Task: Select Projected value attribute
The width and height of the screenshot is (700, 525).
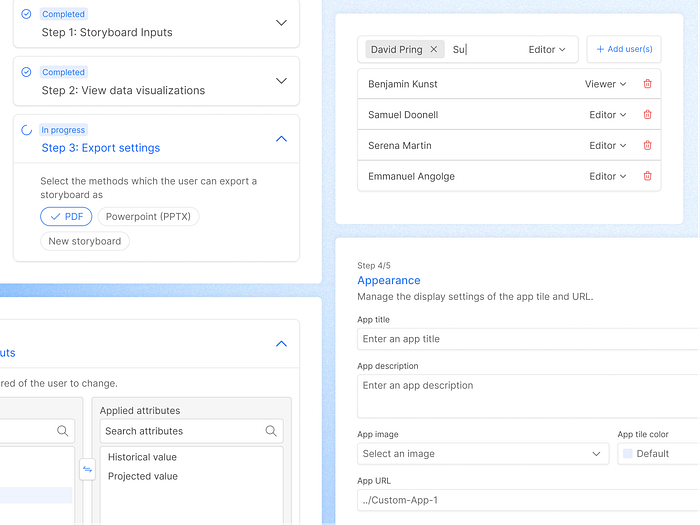Action: pyautogui.click(x=143, y=476)
